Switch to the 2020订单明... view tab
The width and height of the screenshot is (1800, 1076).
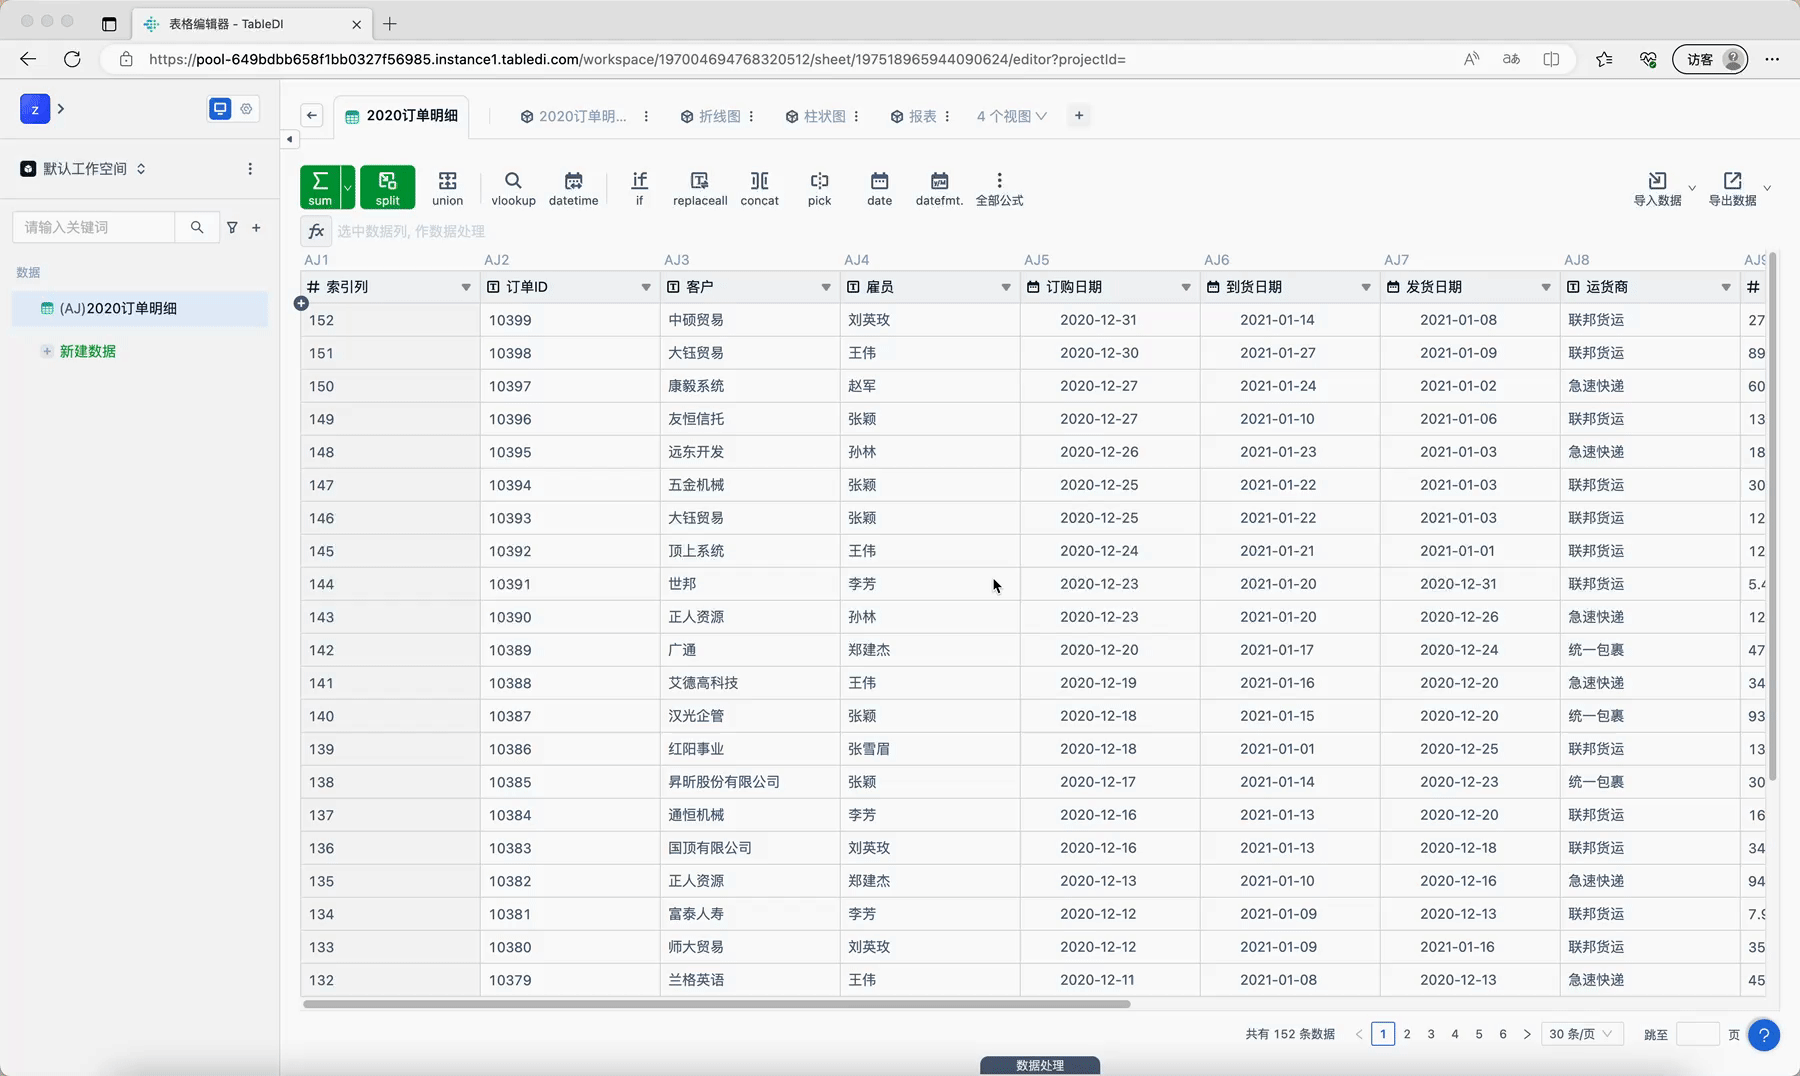pyautogui.click(x=573, y=116)
